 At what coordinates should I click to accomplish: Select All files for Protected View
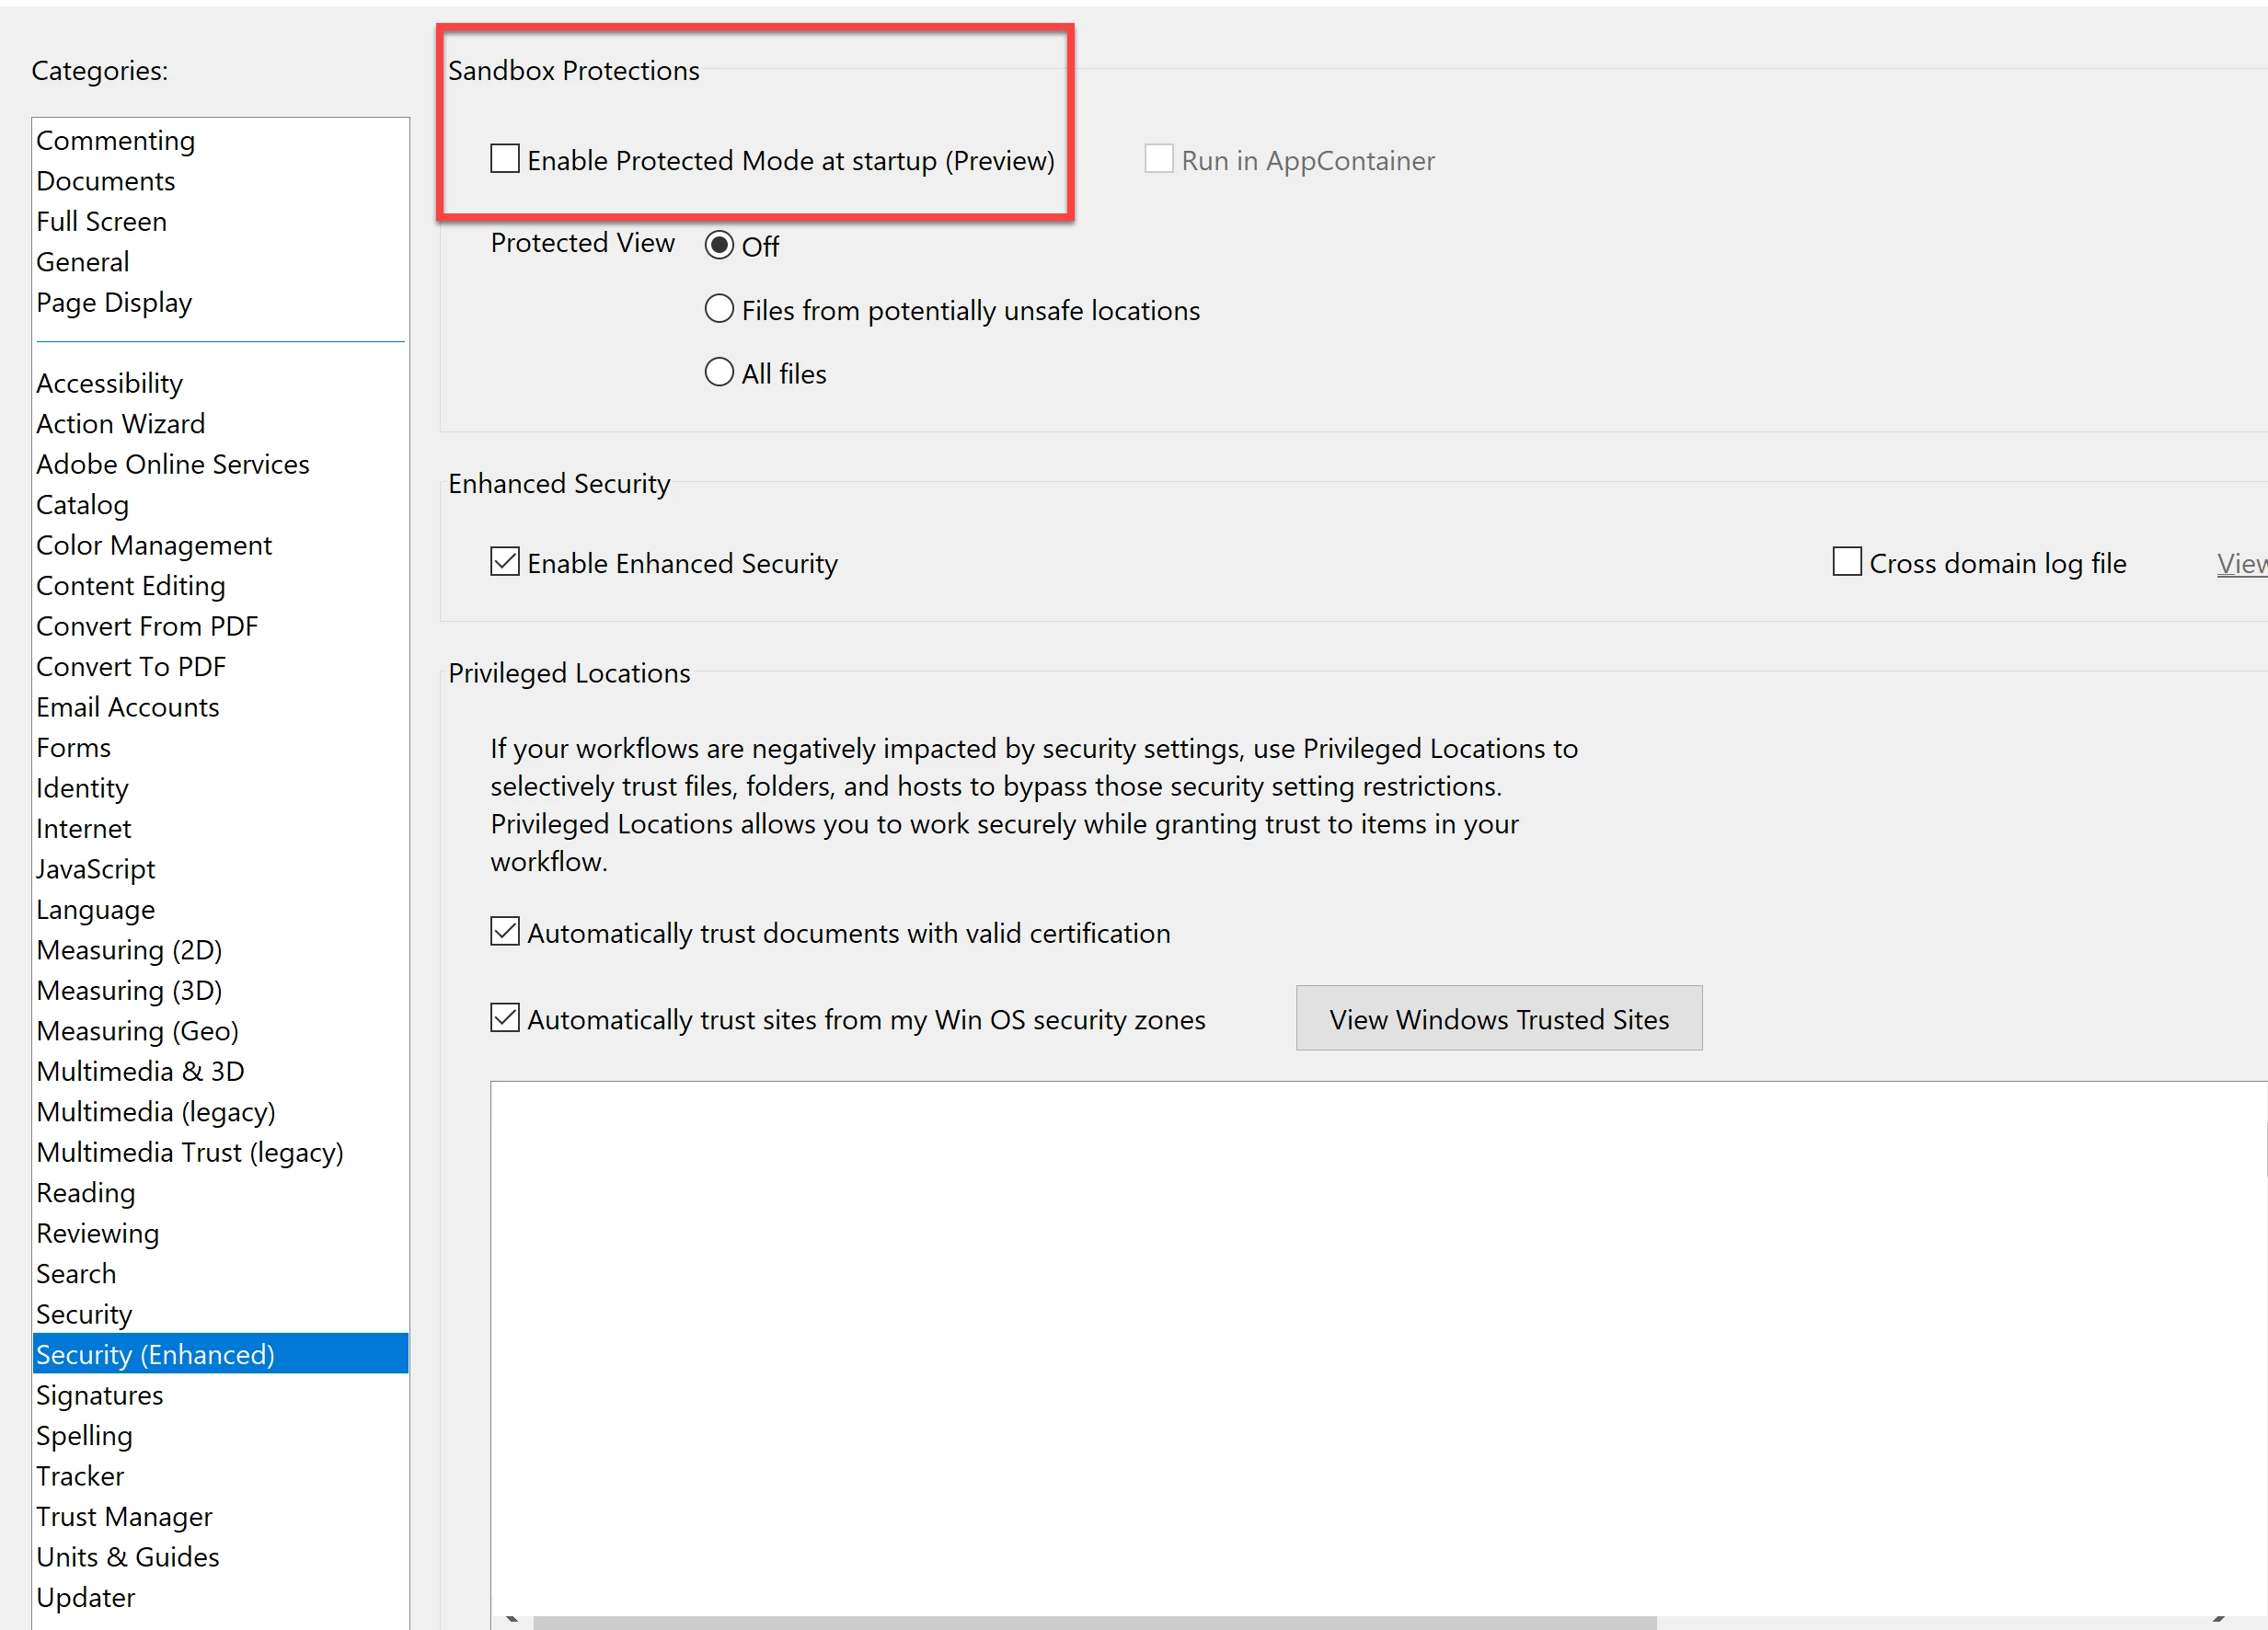pyautogui.click(x=719, y=373)
